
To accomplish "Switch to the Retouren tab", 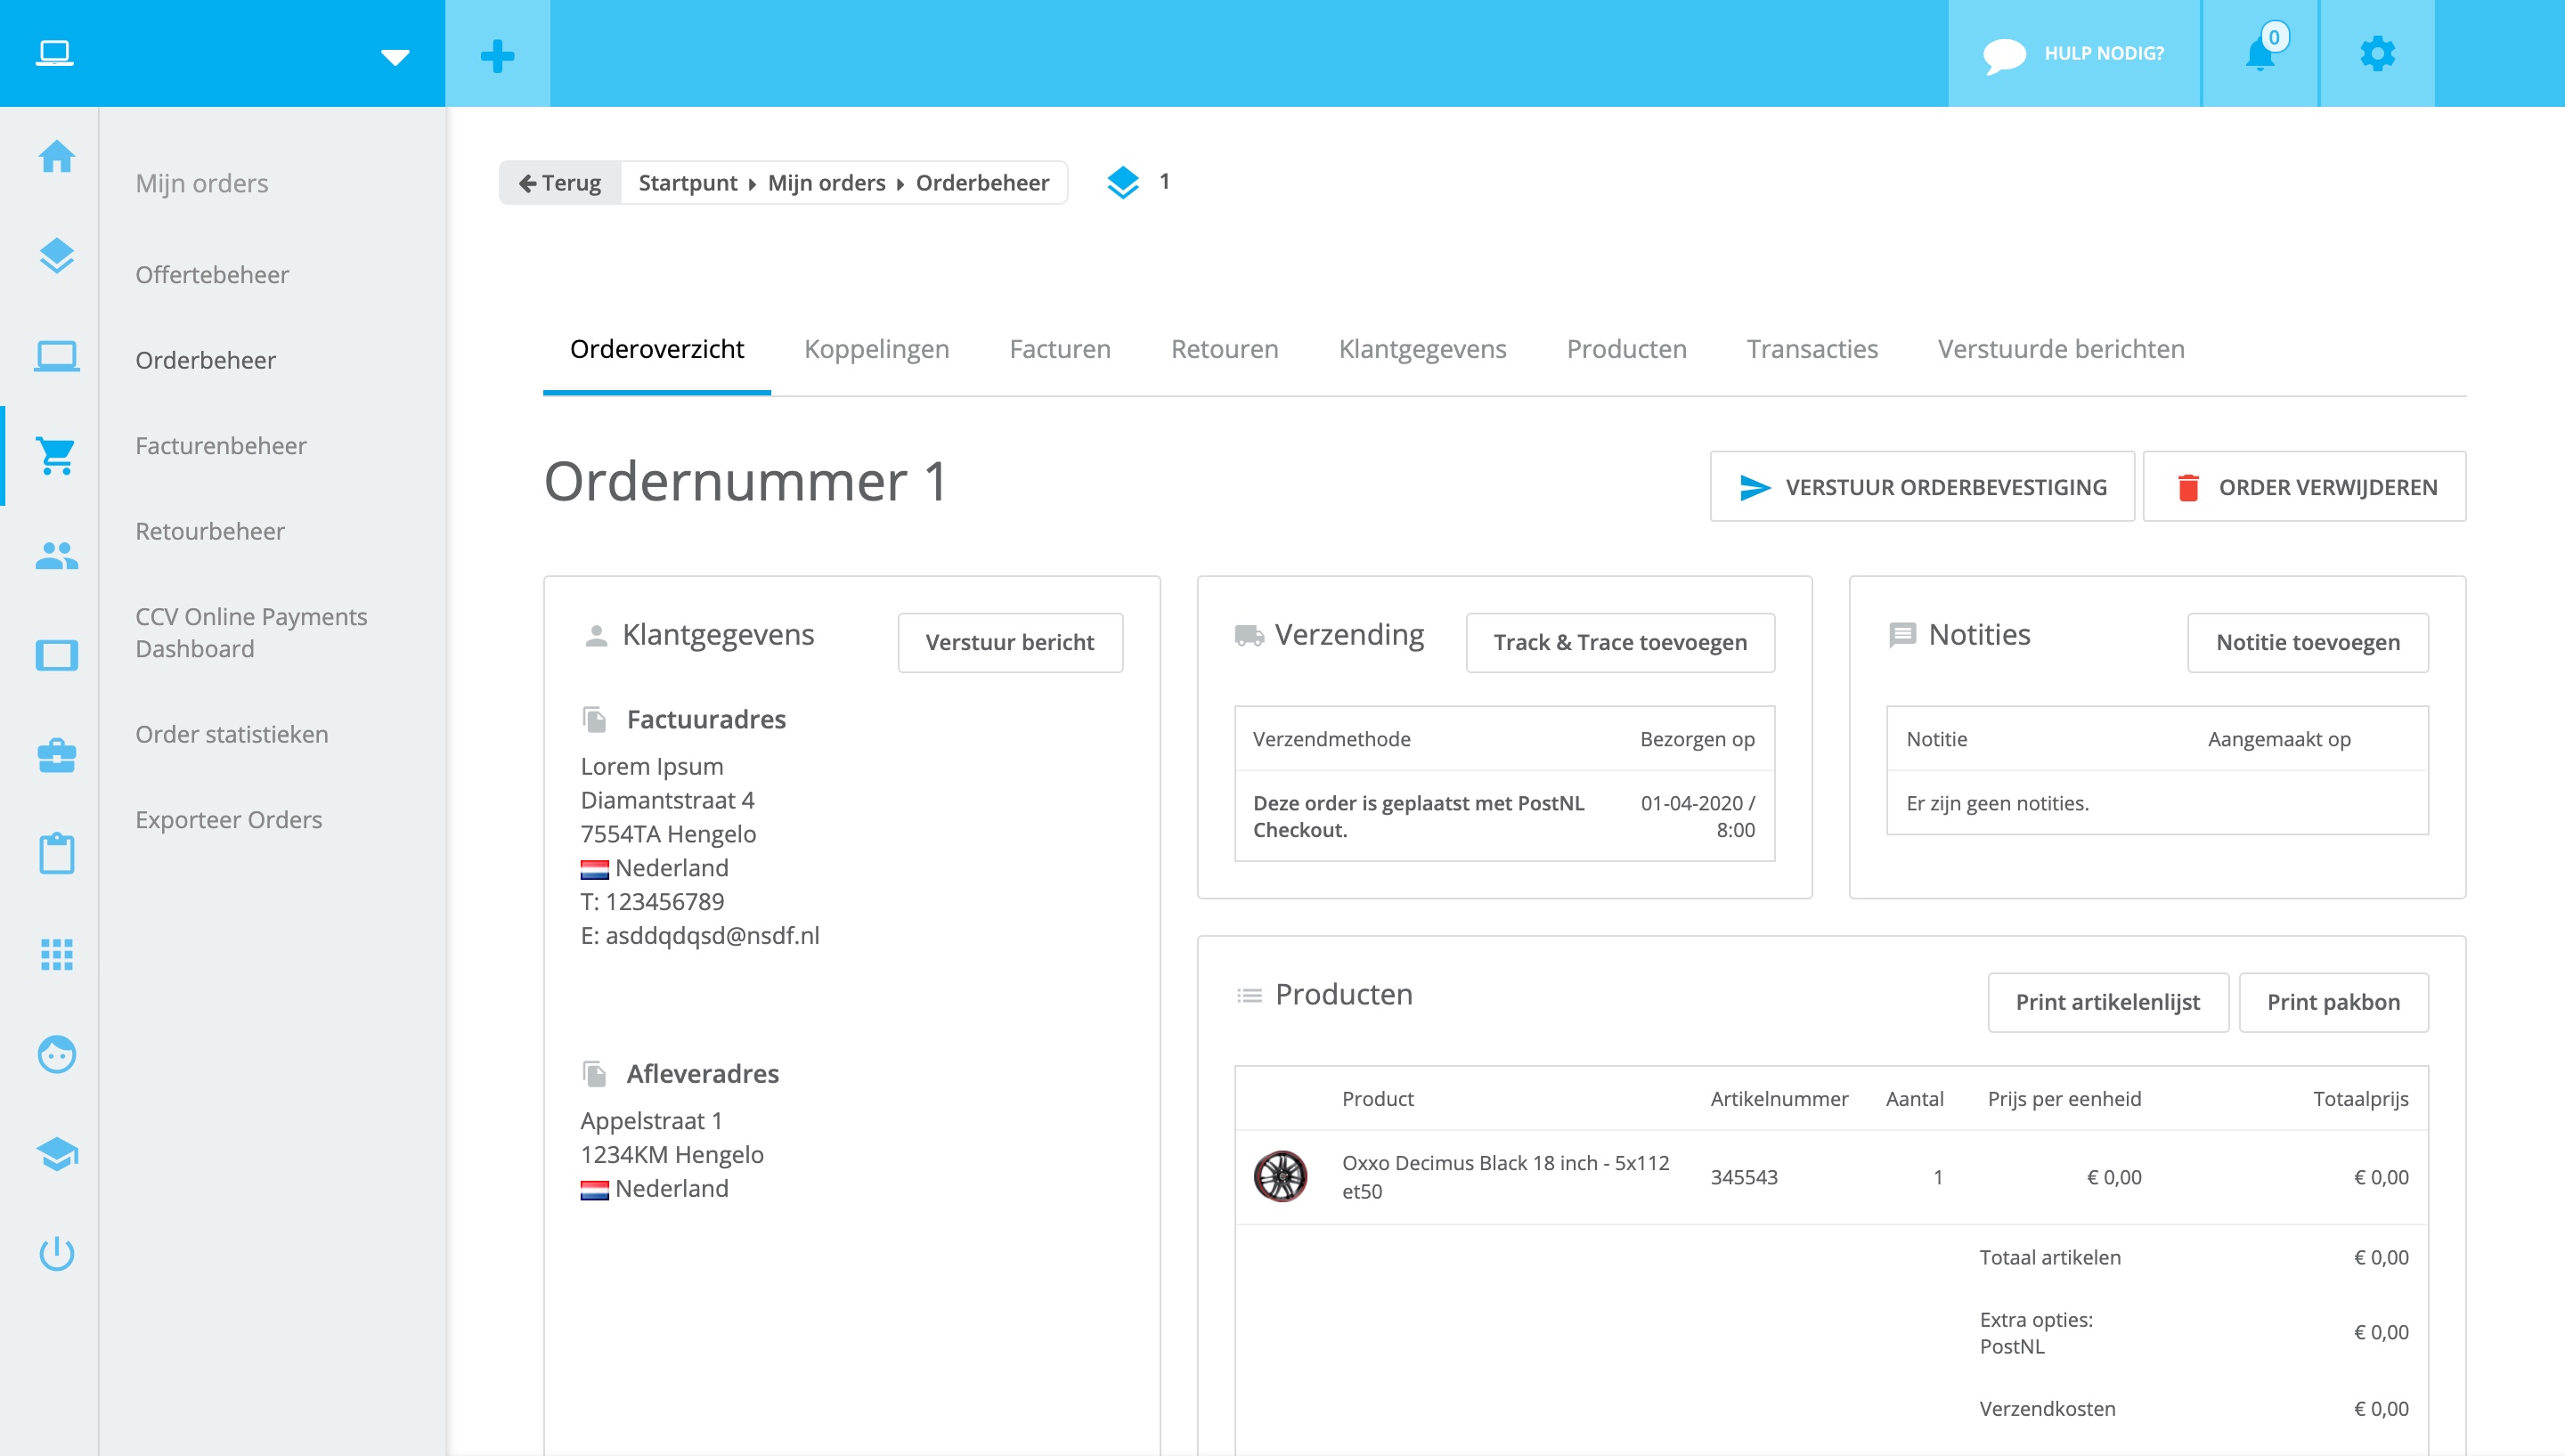I will pos(1225,349).
